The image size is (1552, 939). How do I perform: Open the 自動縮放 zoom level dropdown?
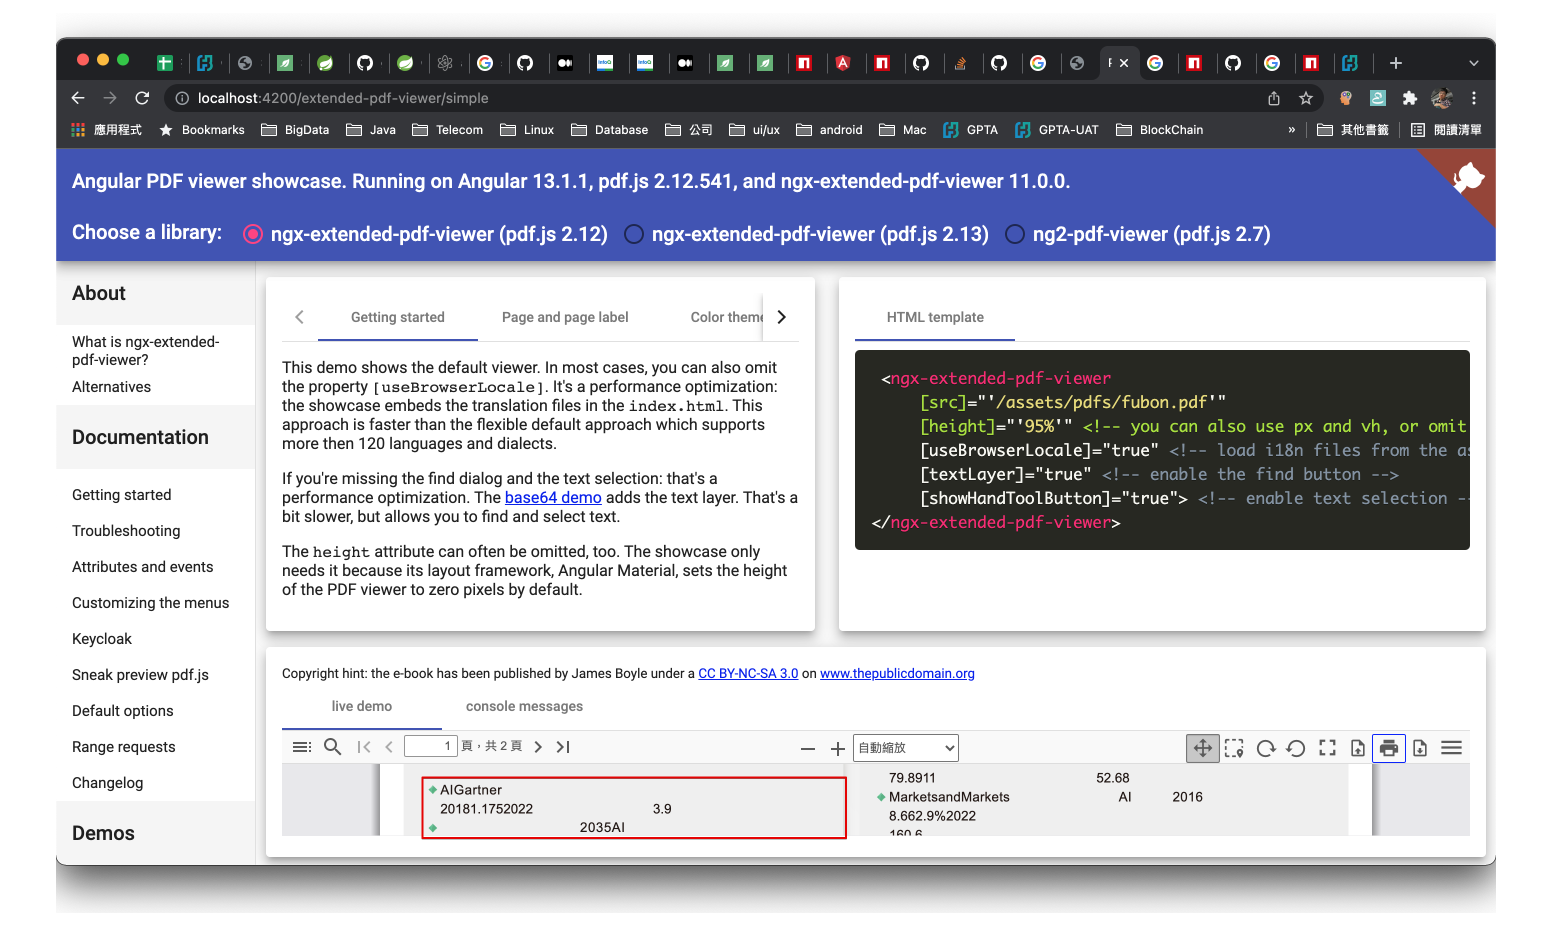[x=904, y=747]
